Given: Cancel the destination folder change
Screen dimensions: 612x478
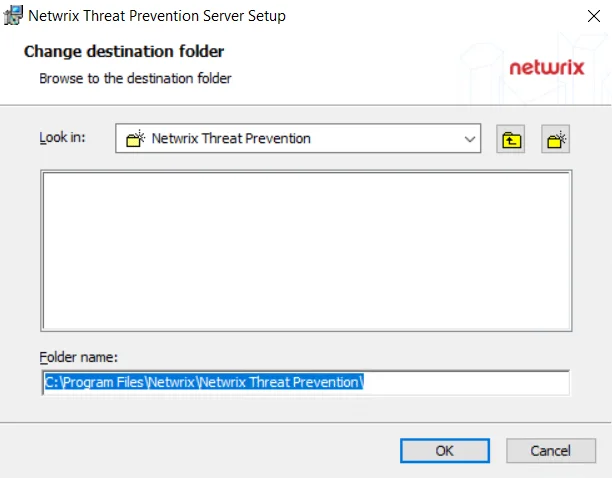Looking at the screenshot, I should (551, 451).
